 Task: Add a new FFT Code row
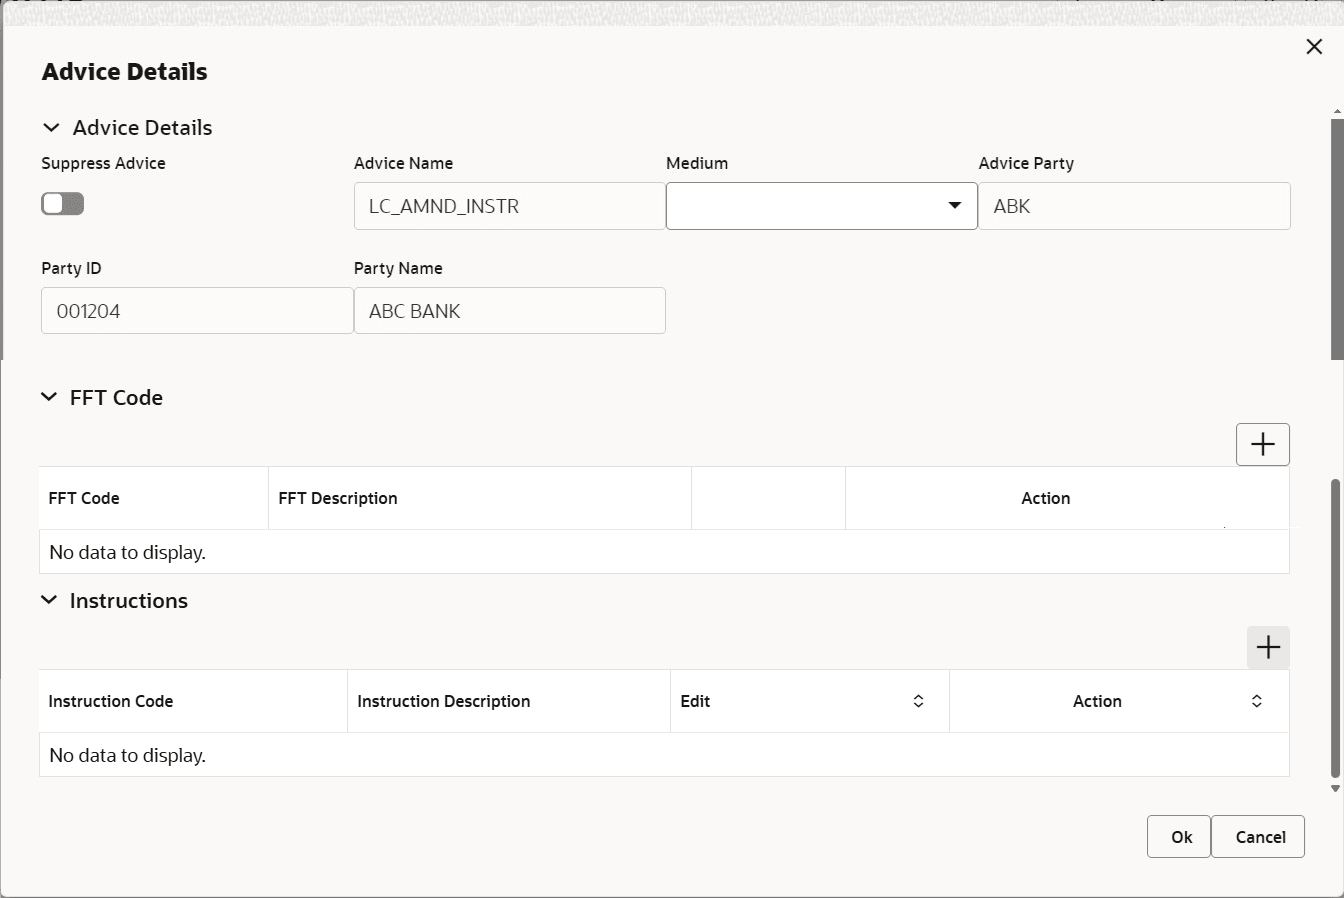pyautogui.click(x=1263, y=444)
